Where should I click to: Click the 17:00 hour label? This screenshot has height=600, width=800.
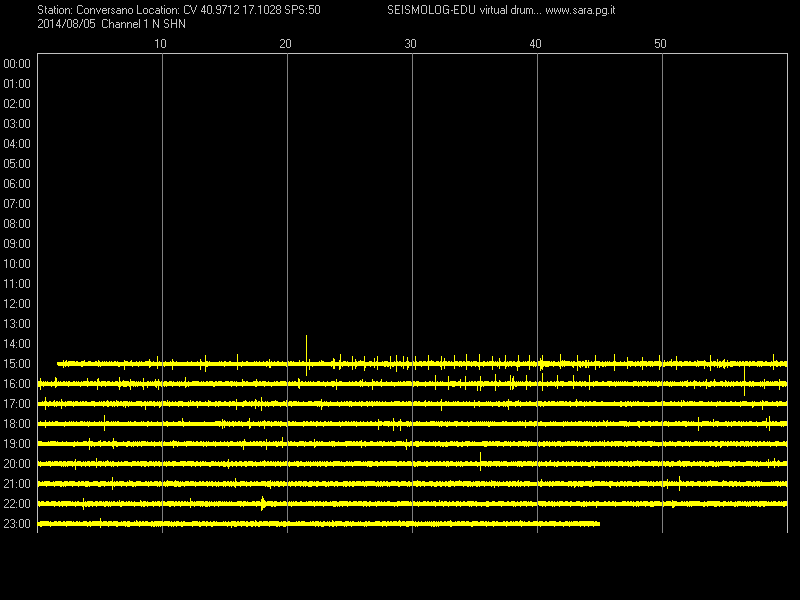pyautogui.click(x=17, y=404)
